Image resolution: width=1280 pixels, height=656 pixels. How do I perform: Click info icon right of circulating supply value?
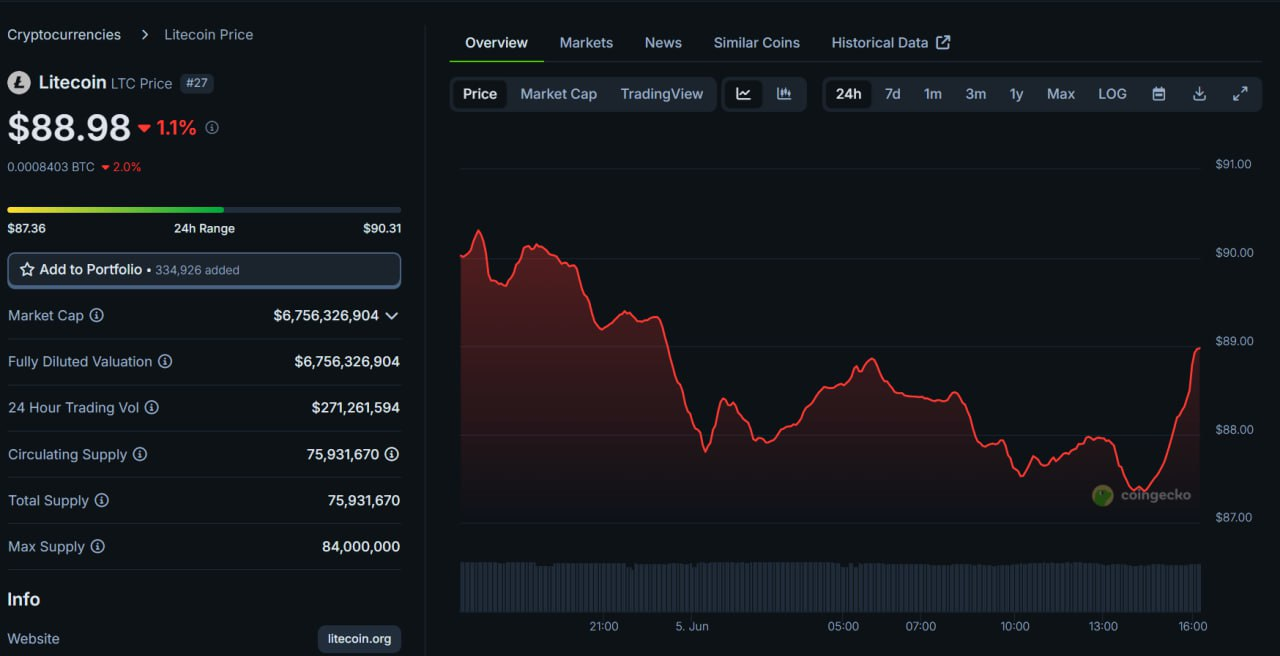(x=392, y=454)
